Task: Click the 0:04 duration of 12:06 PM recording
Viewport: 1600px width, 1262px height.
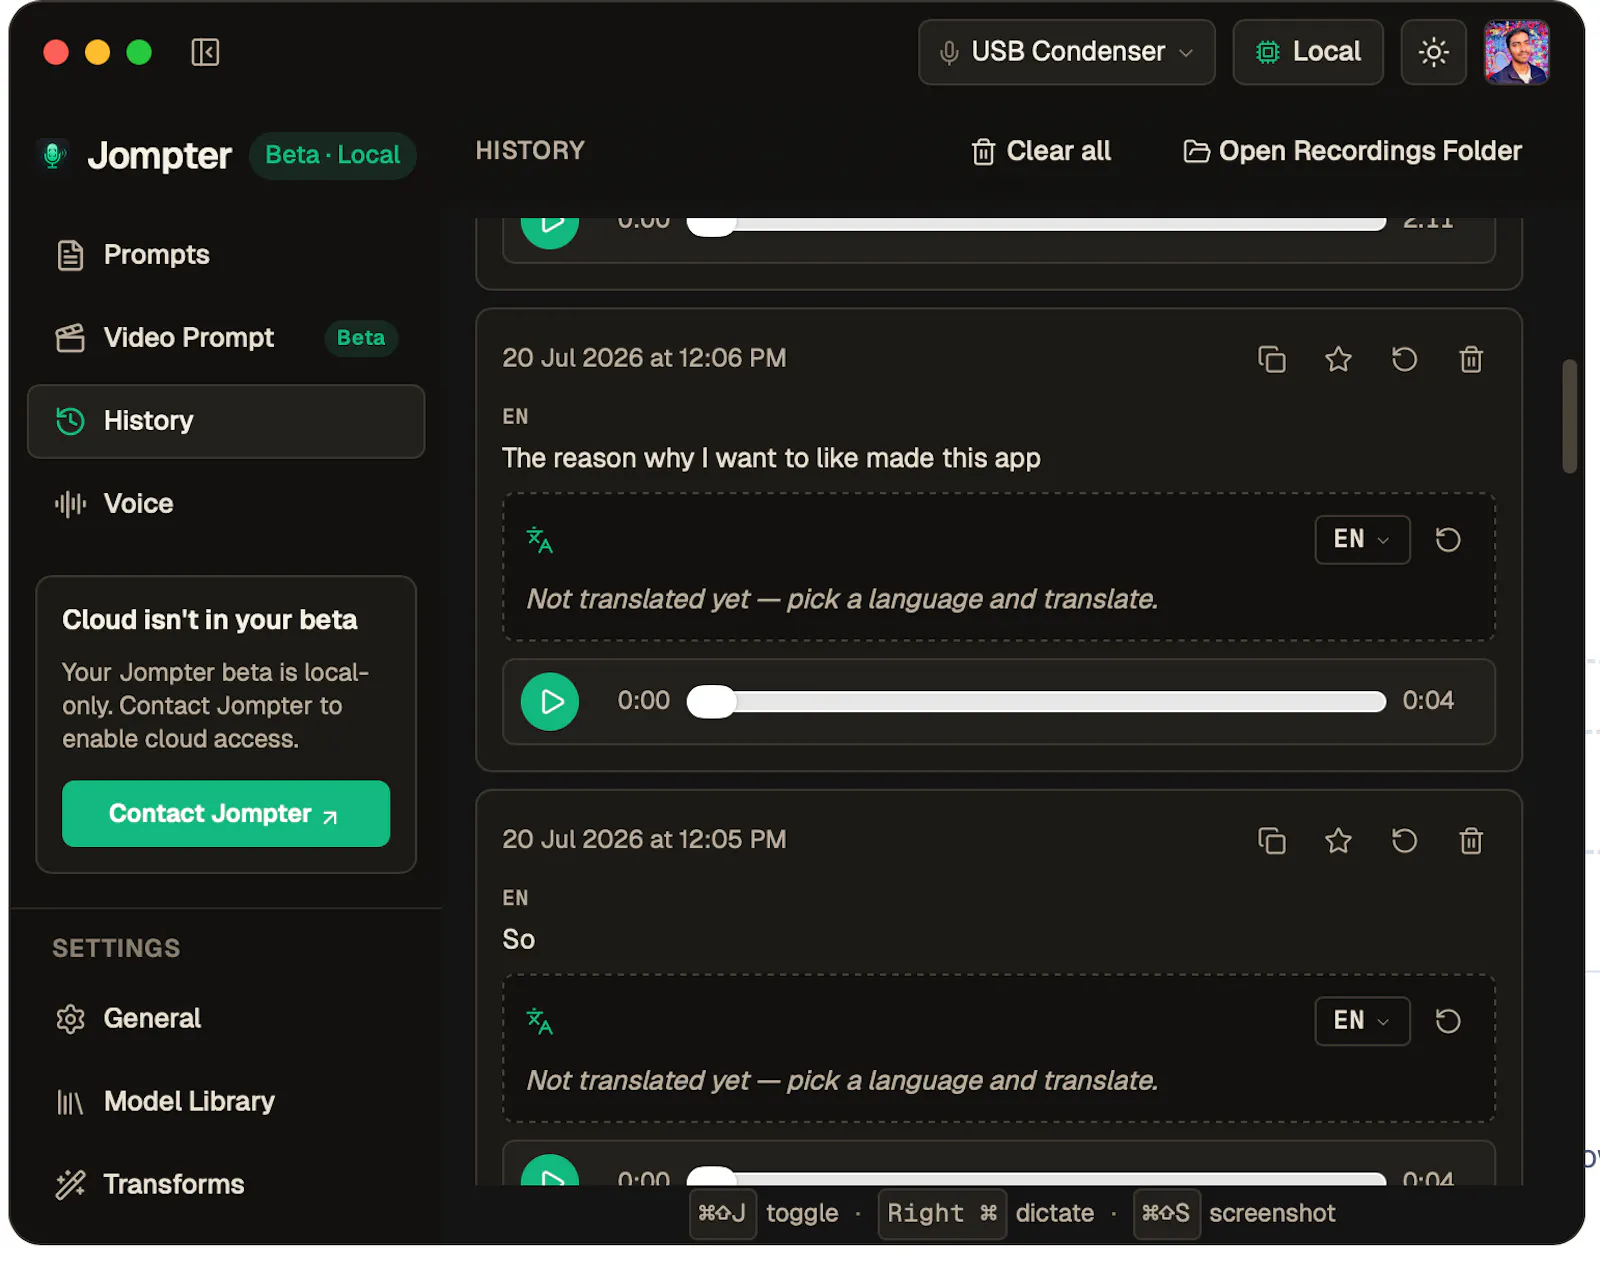Action: (x=1427, y=700)
